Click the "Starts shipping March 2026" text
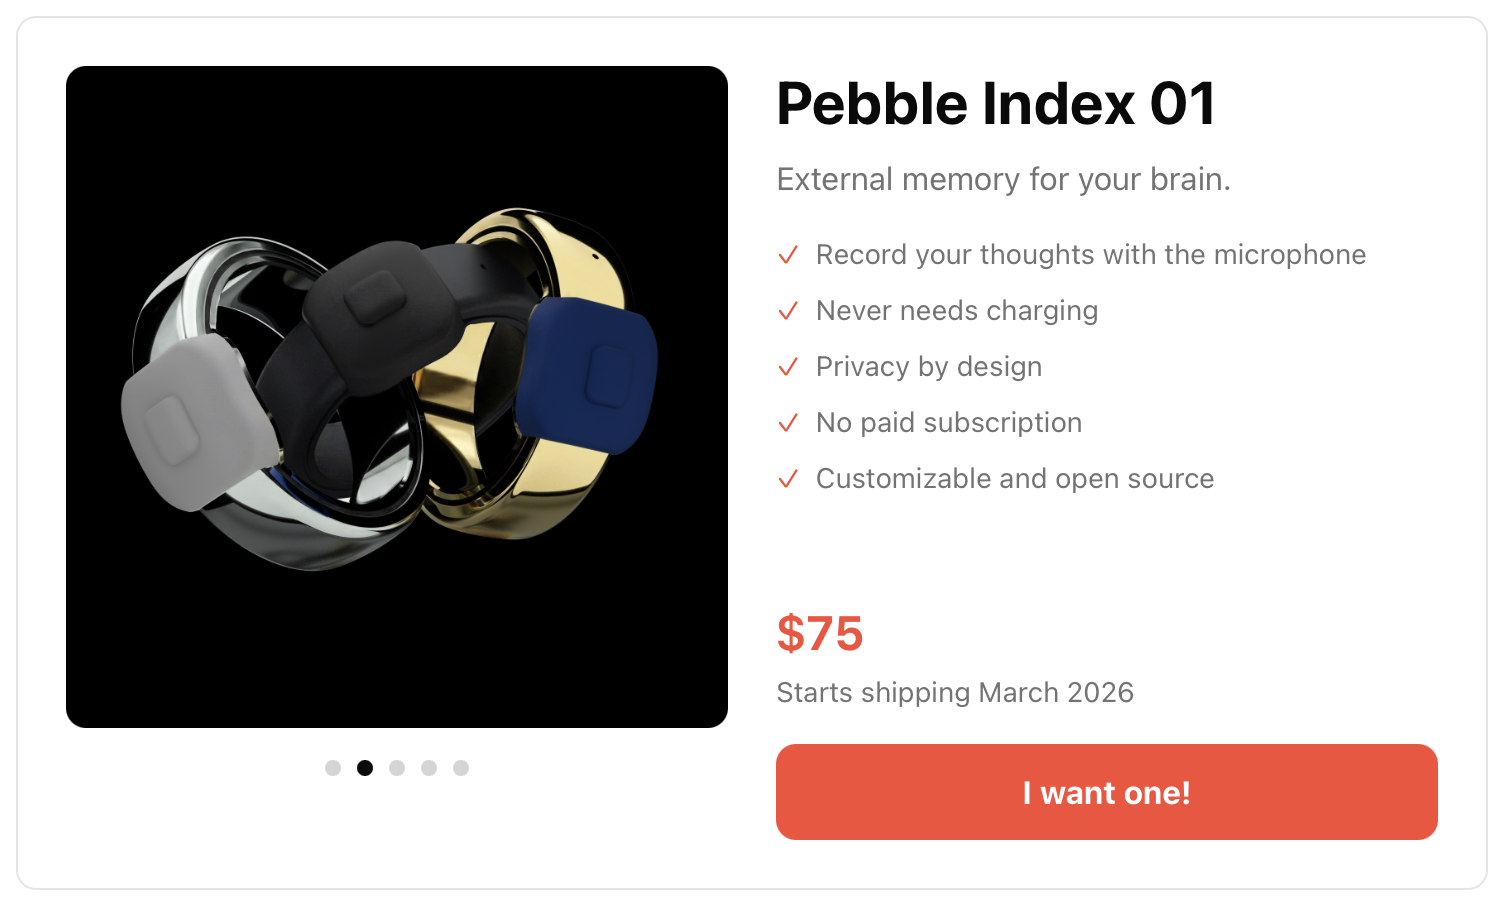The height and width of the screenshot is (898, 1506). [x=955, y=693]
